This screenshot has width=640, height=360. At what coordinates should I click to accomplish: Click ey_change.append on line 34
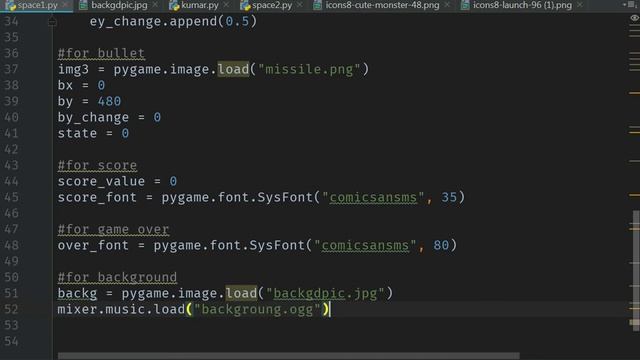[153, 22]
